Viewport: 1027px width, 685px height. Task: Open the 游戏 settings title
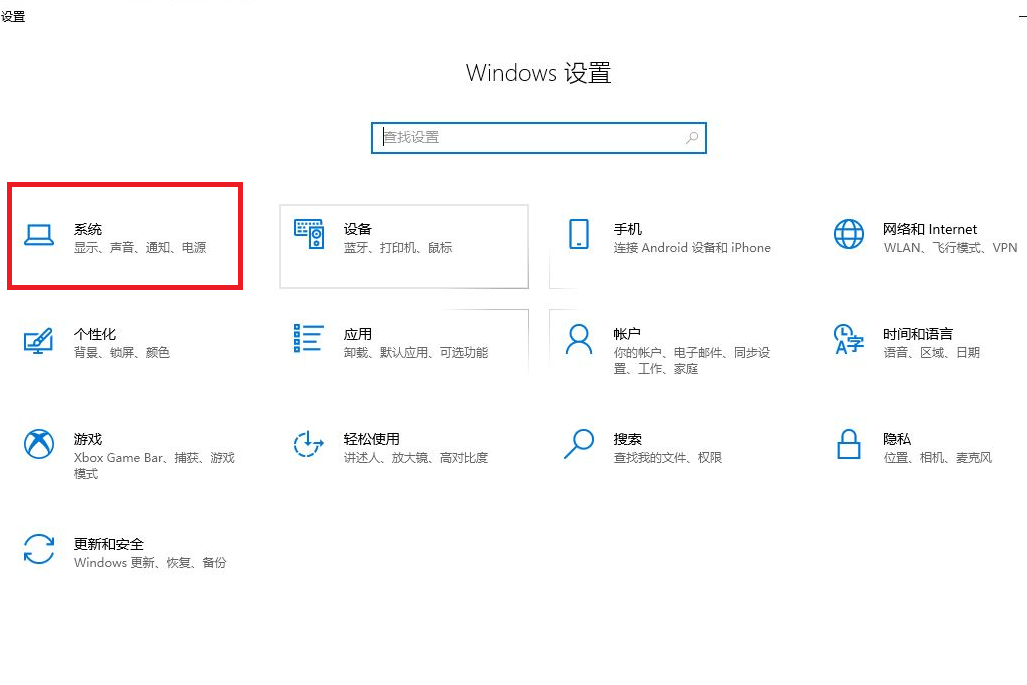[x=88, y=439]
